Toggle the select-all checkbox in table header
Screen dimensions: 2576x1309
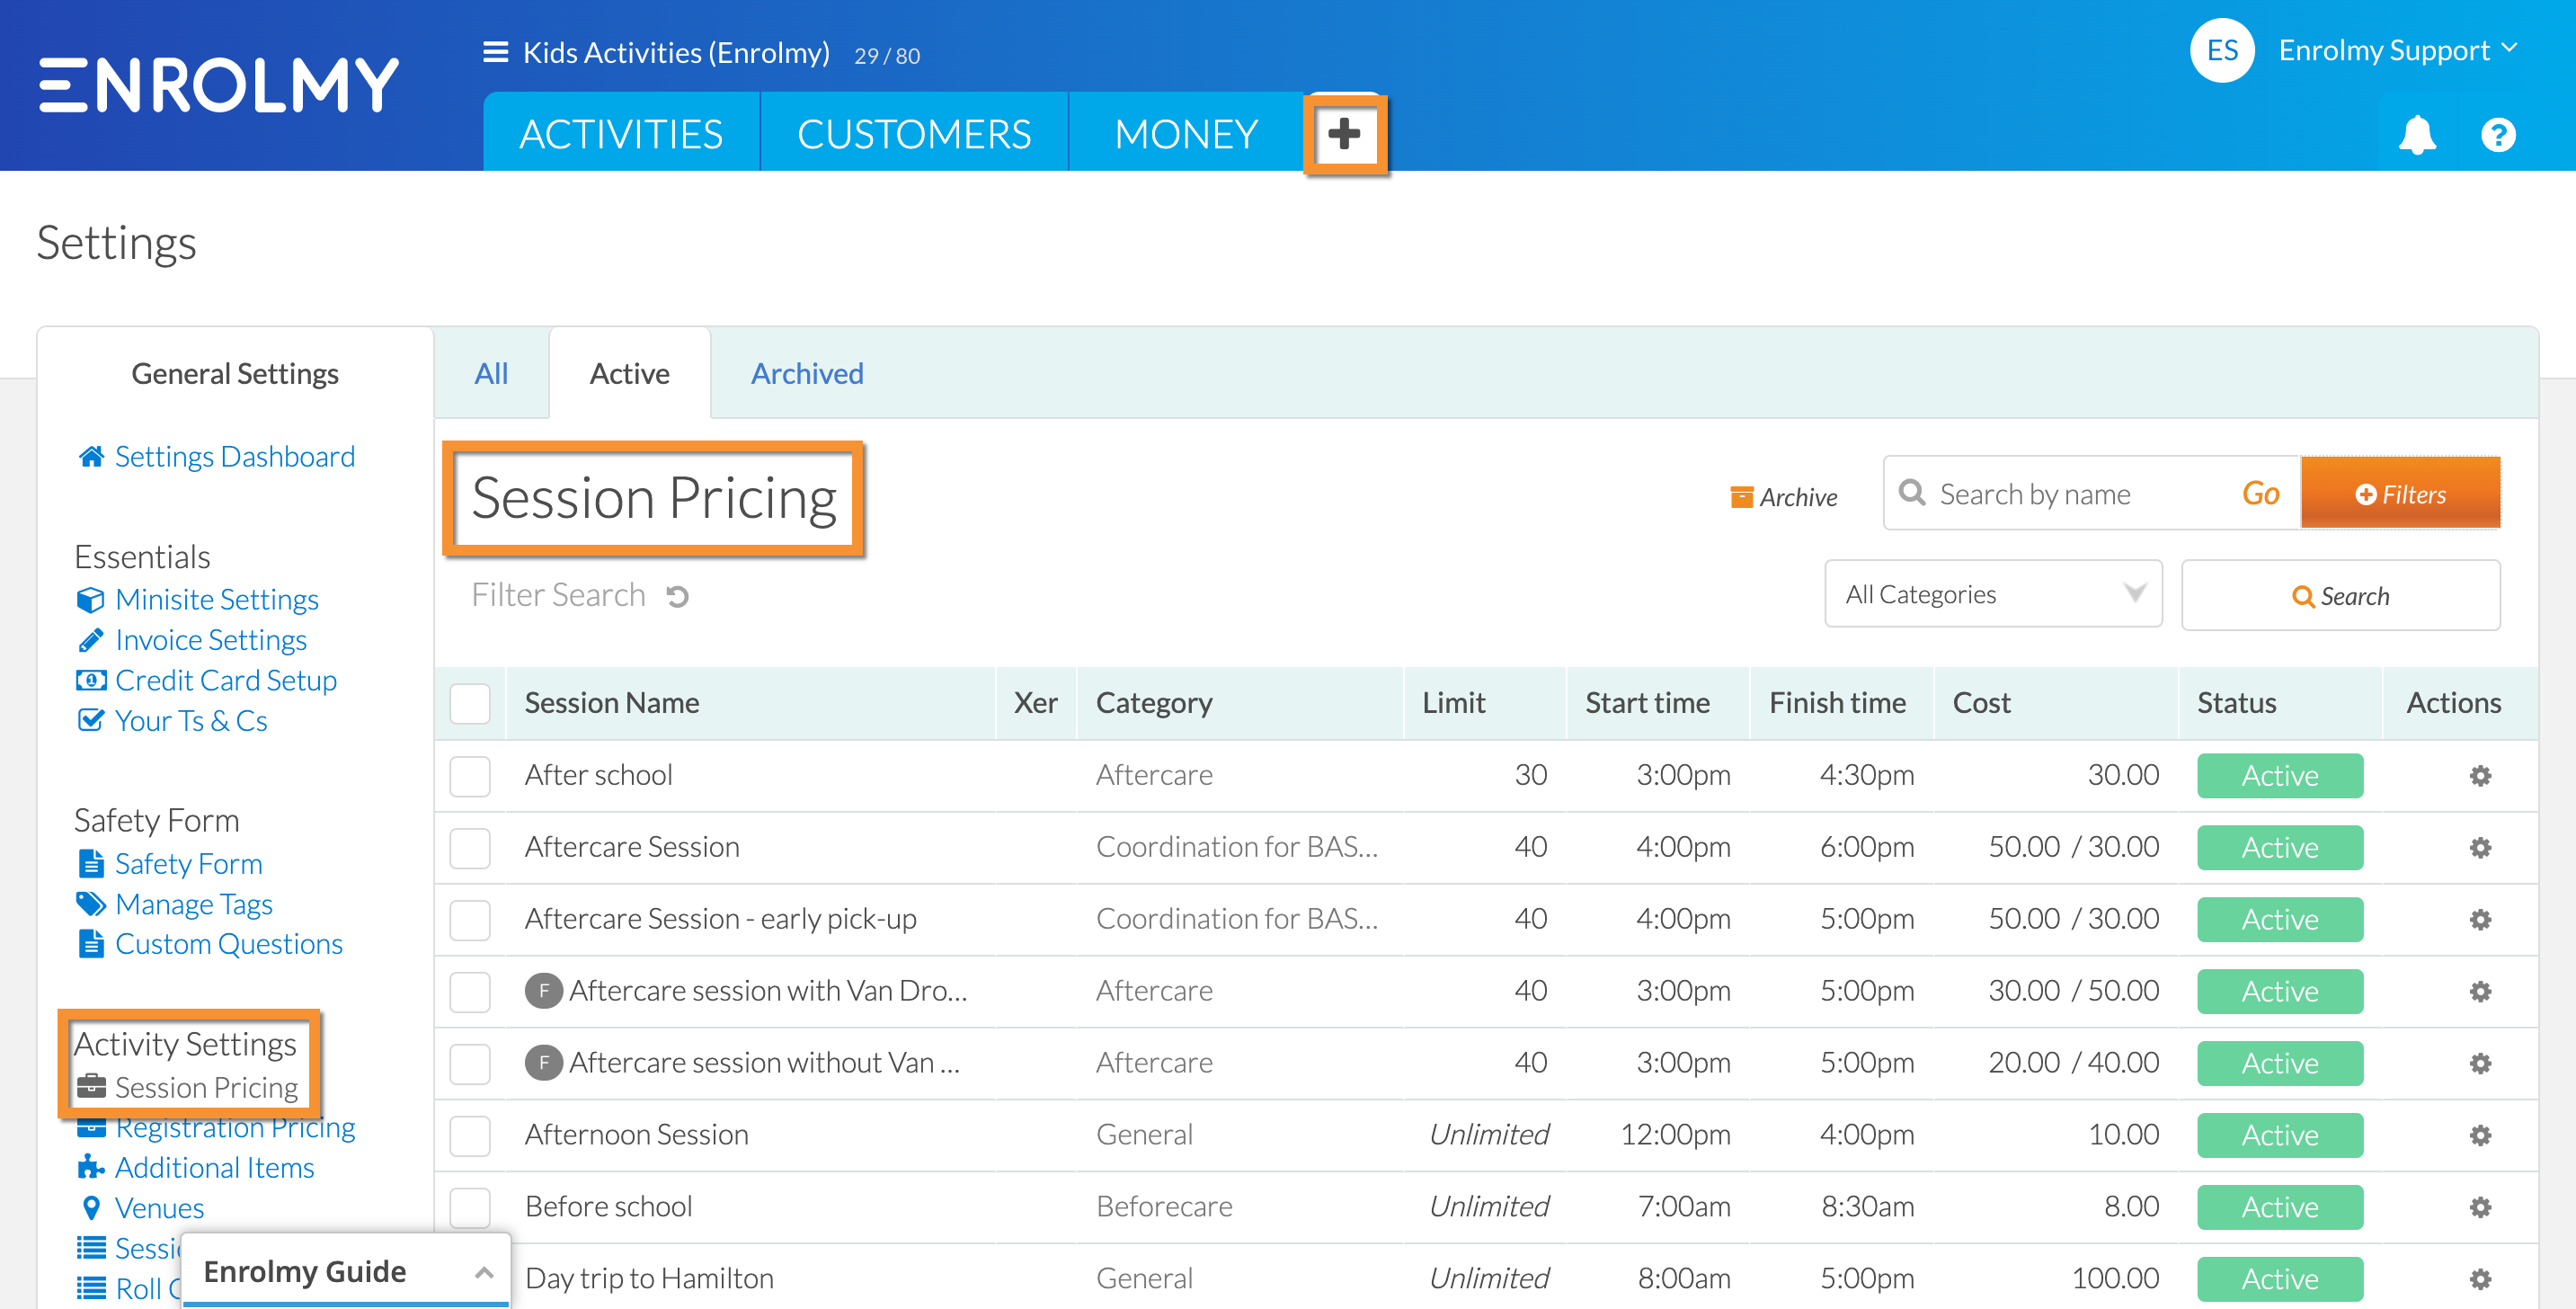469,704
